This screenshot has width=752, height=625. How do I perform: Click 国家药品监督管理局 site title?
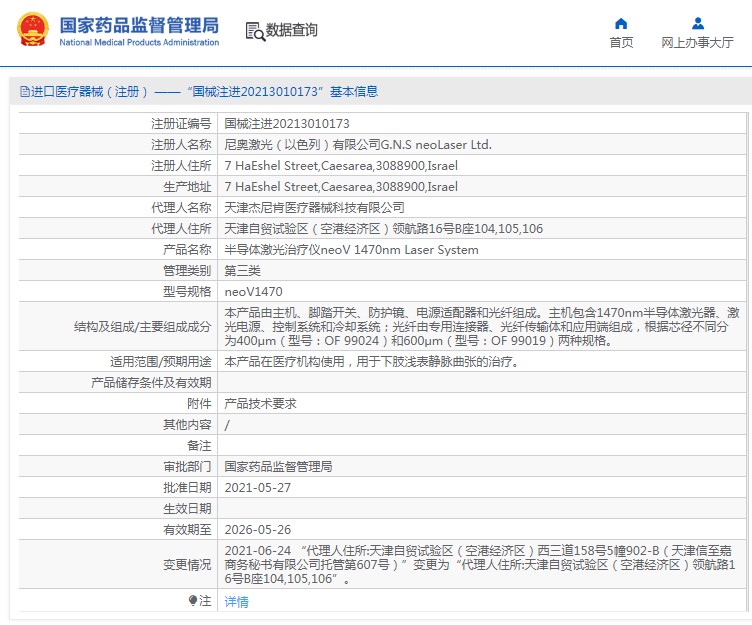pos(139,25)
